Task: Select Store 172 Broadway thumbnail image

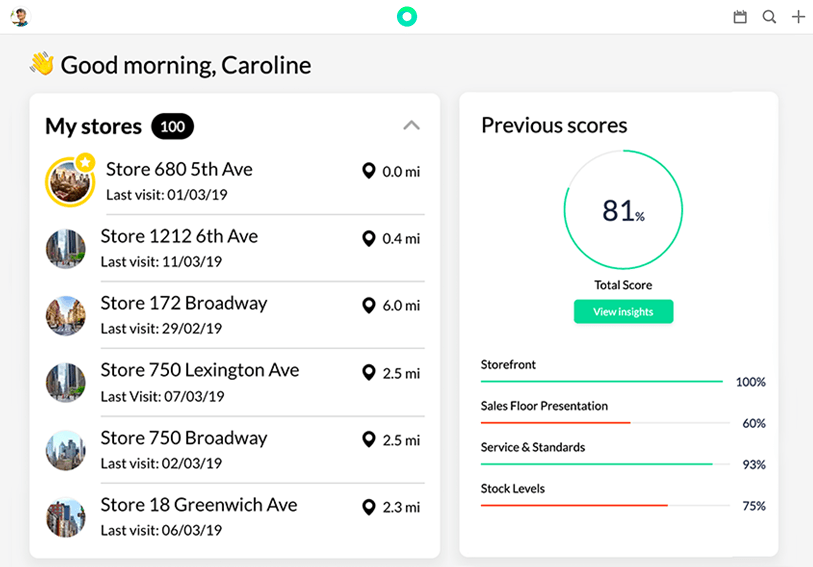Action: pos(65,315)
